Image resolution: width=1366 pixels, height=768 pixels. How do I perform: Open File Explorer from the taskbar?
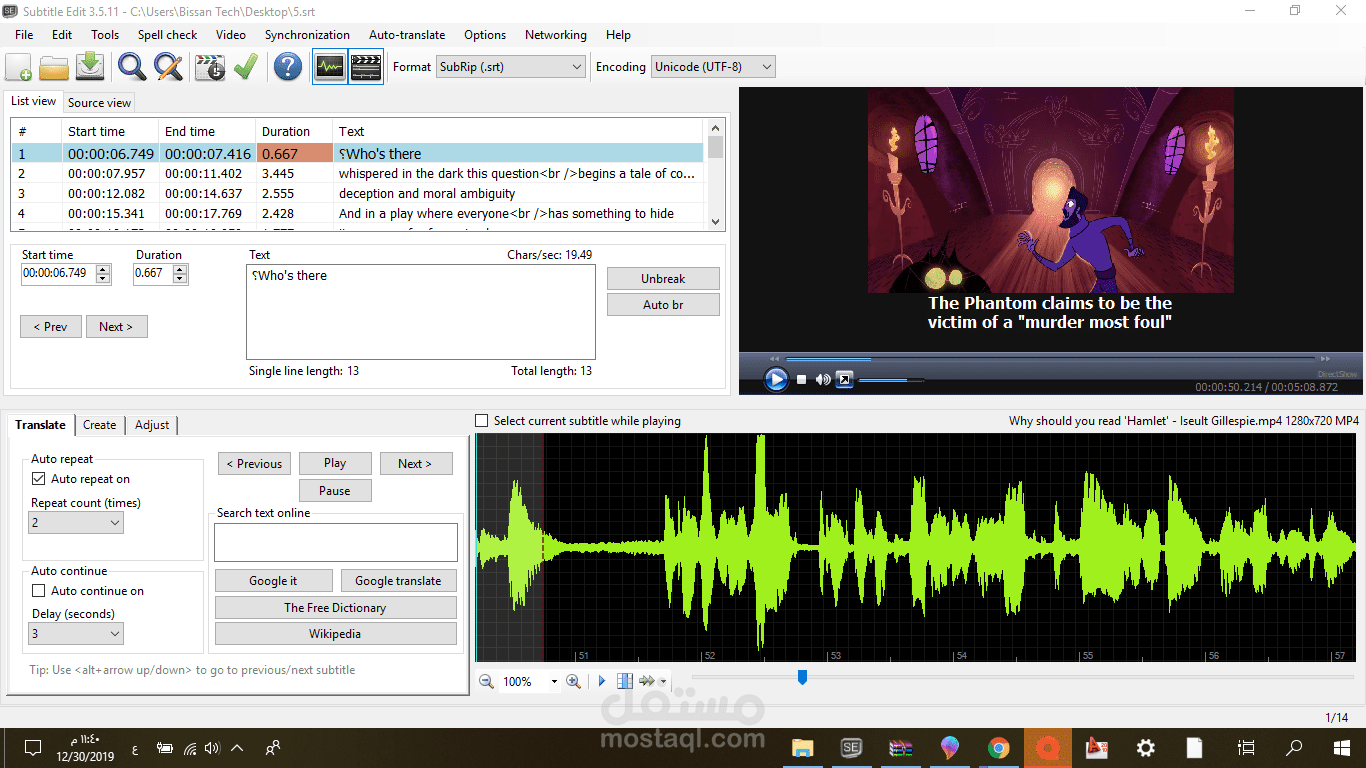802,747
